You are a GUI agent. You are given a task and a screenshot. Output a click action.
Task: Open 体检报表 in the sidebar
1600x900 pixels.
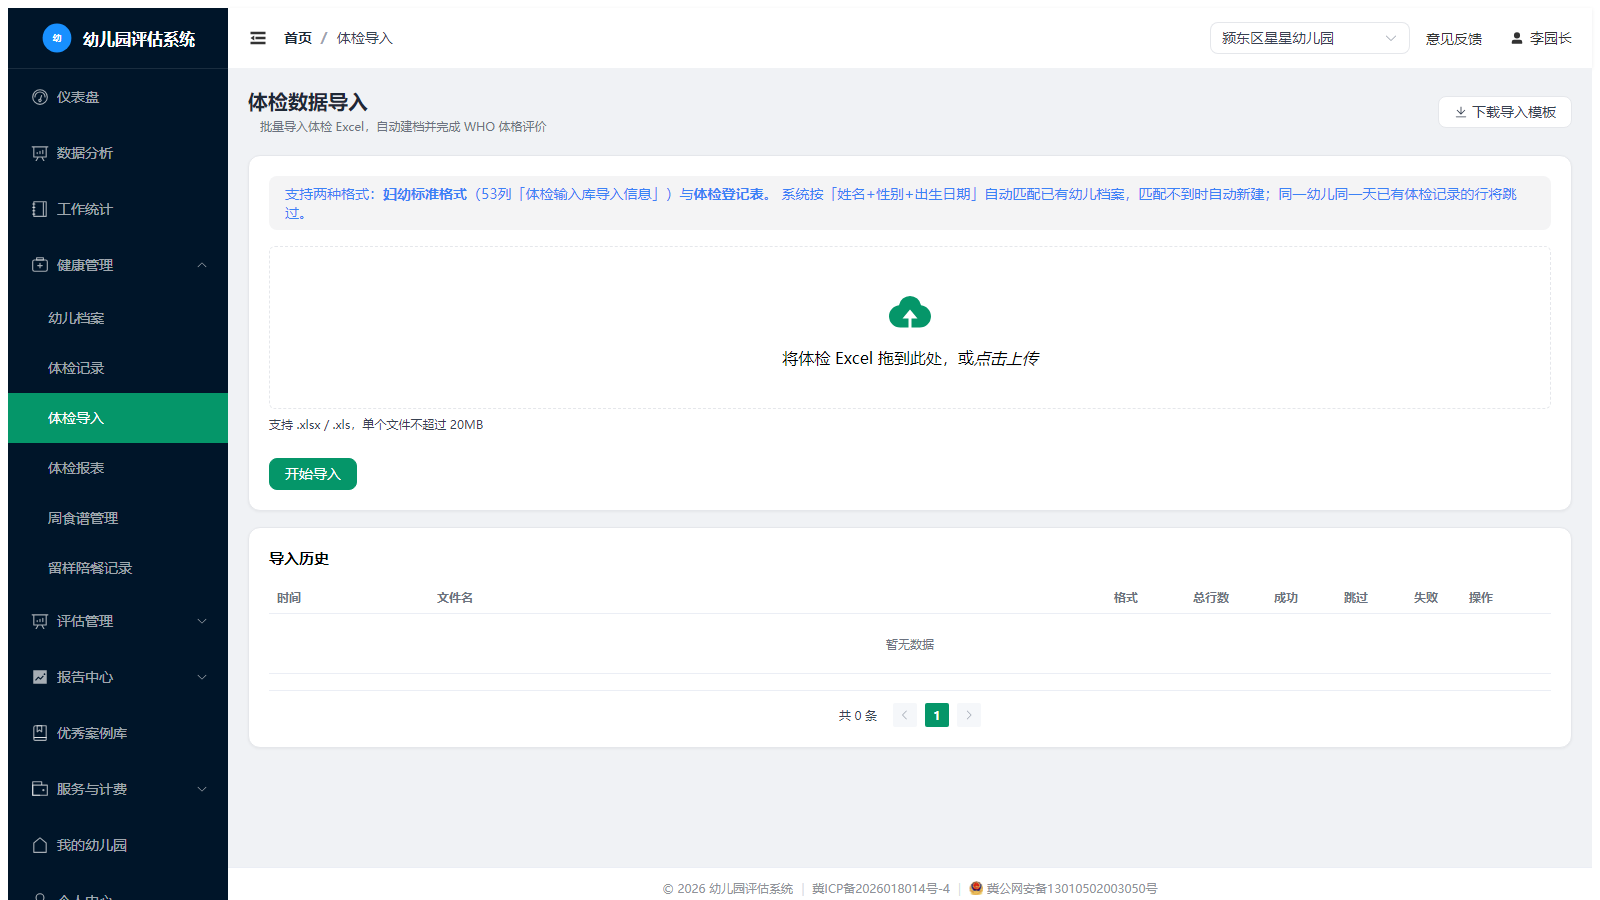[x=118, y=468]
